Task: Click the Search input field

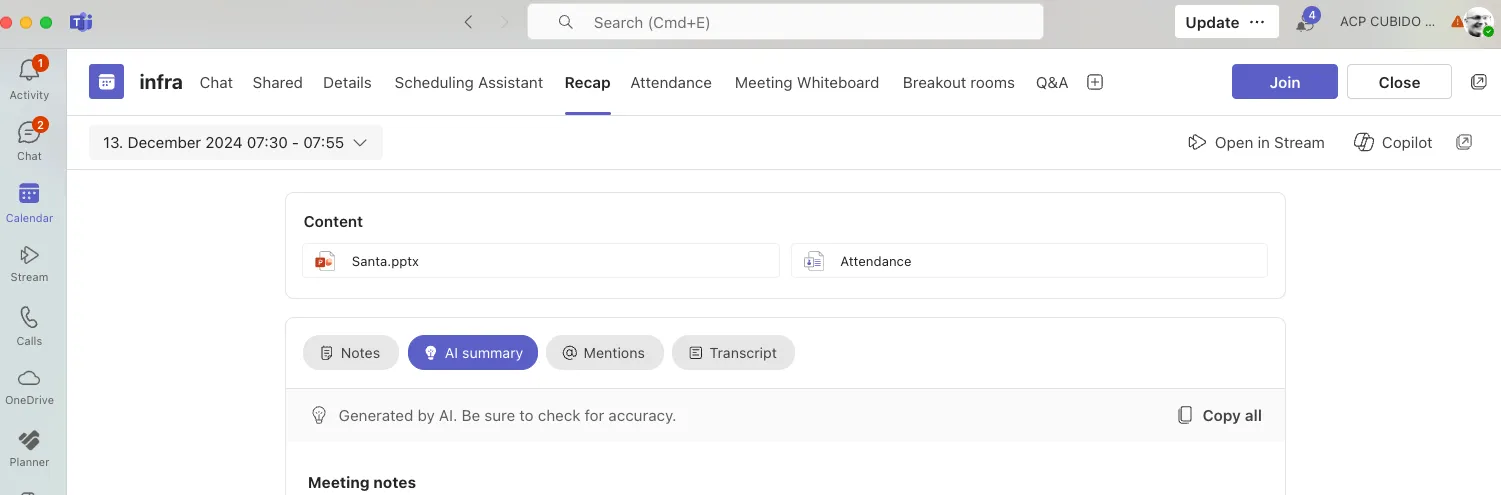Action: (785, 22)
